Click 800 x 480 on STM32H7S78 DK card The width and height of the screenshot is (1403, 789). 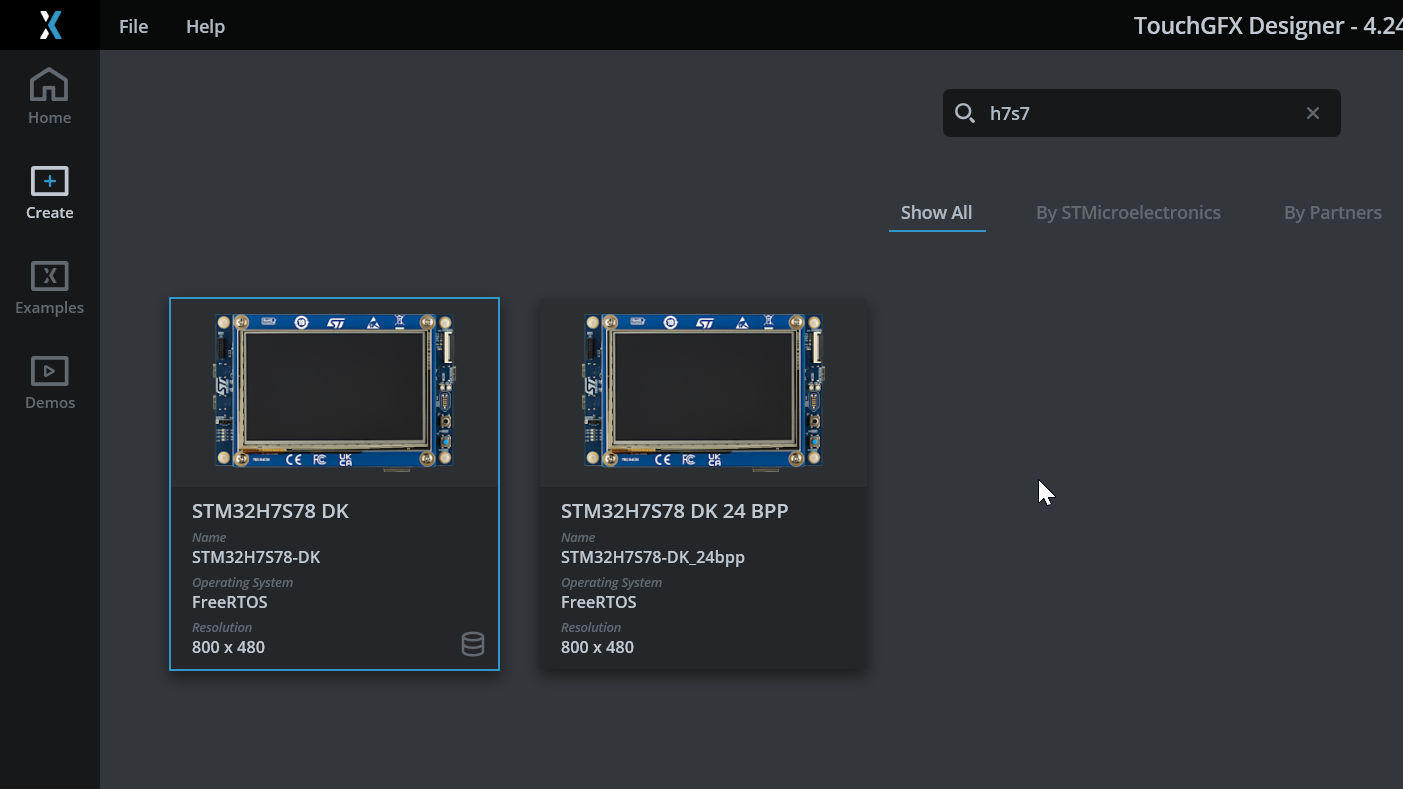[x=228, y=647]
